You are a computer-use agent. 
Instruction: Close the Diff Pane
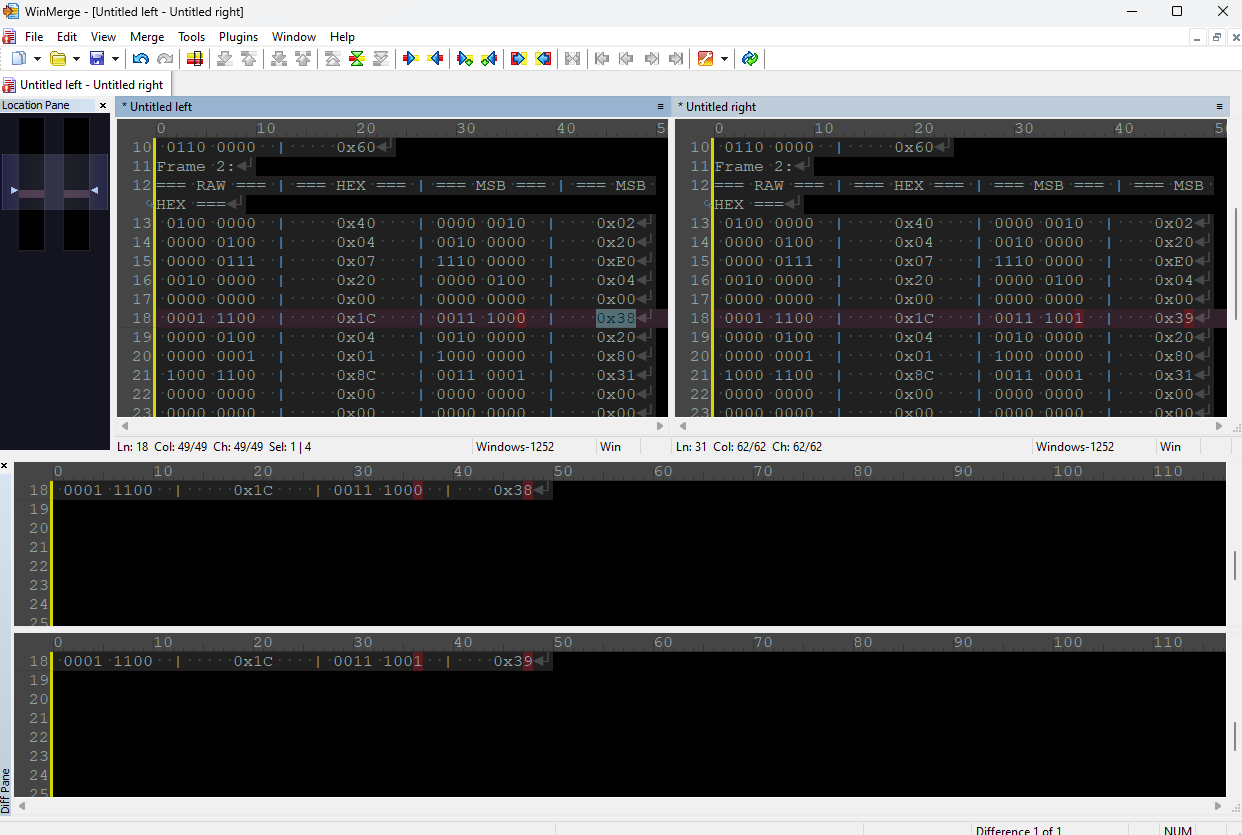pyautogui.click(x=5, y=466)
